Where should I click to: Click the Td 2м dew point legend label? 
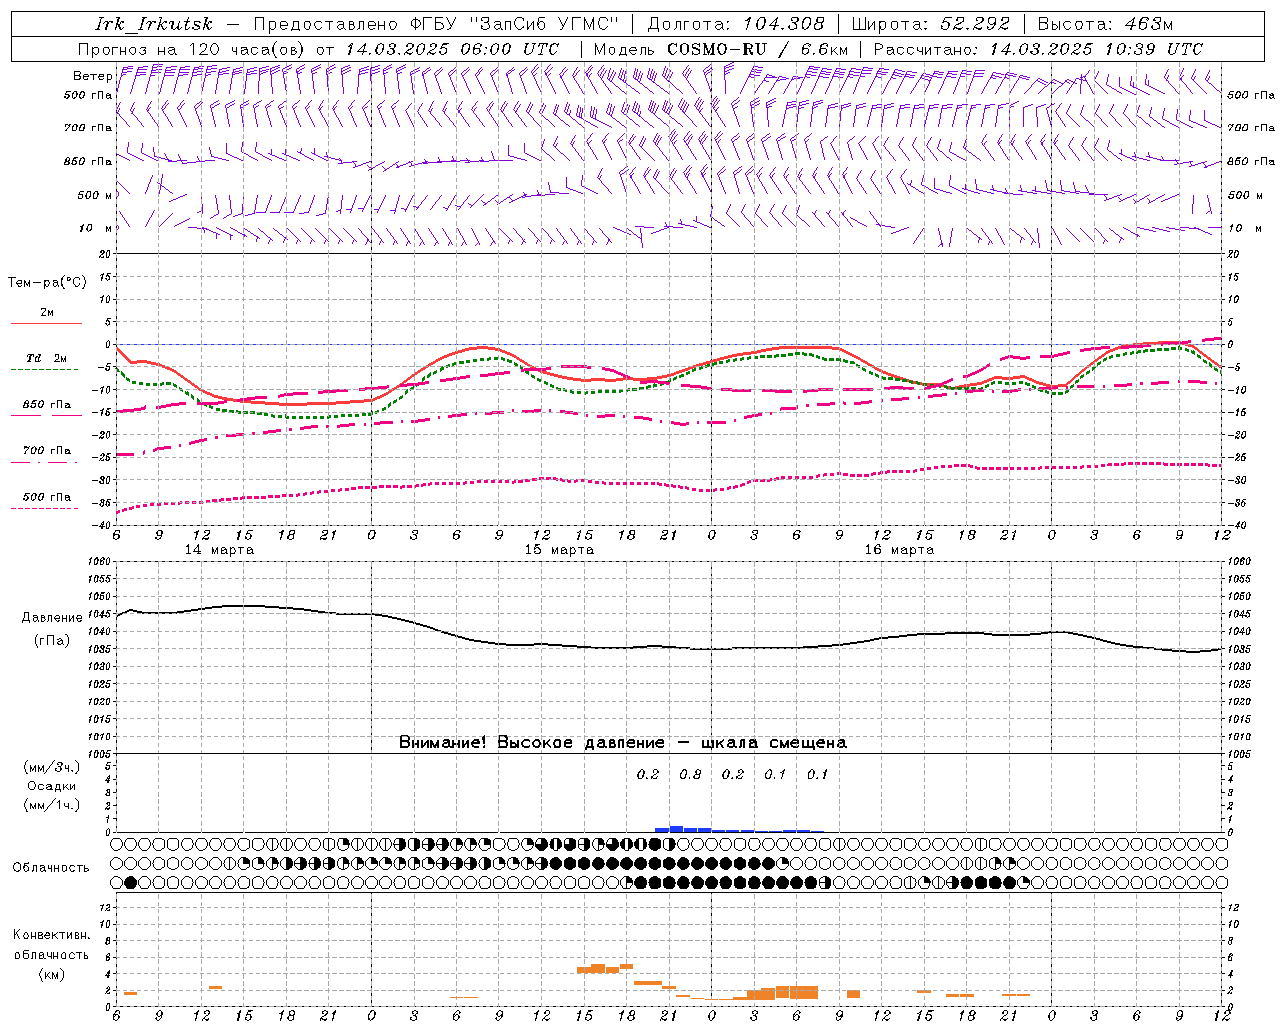coord(46,358)
